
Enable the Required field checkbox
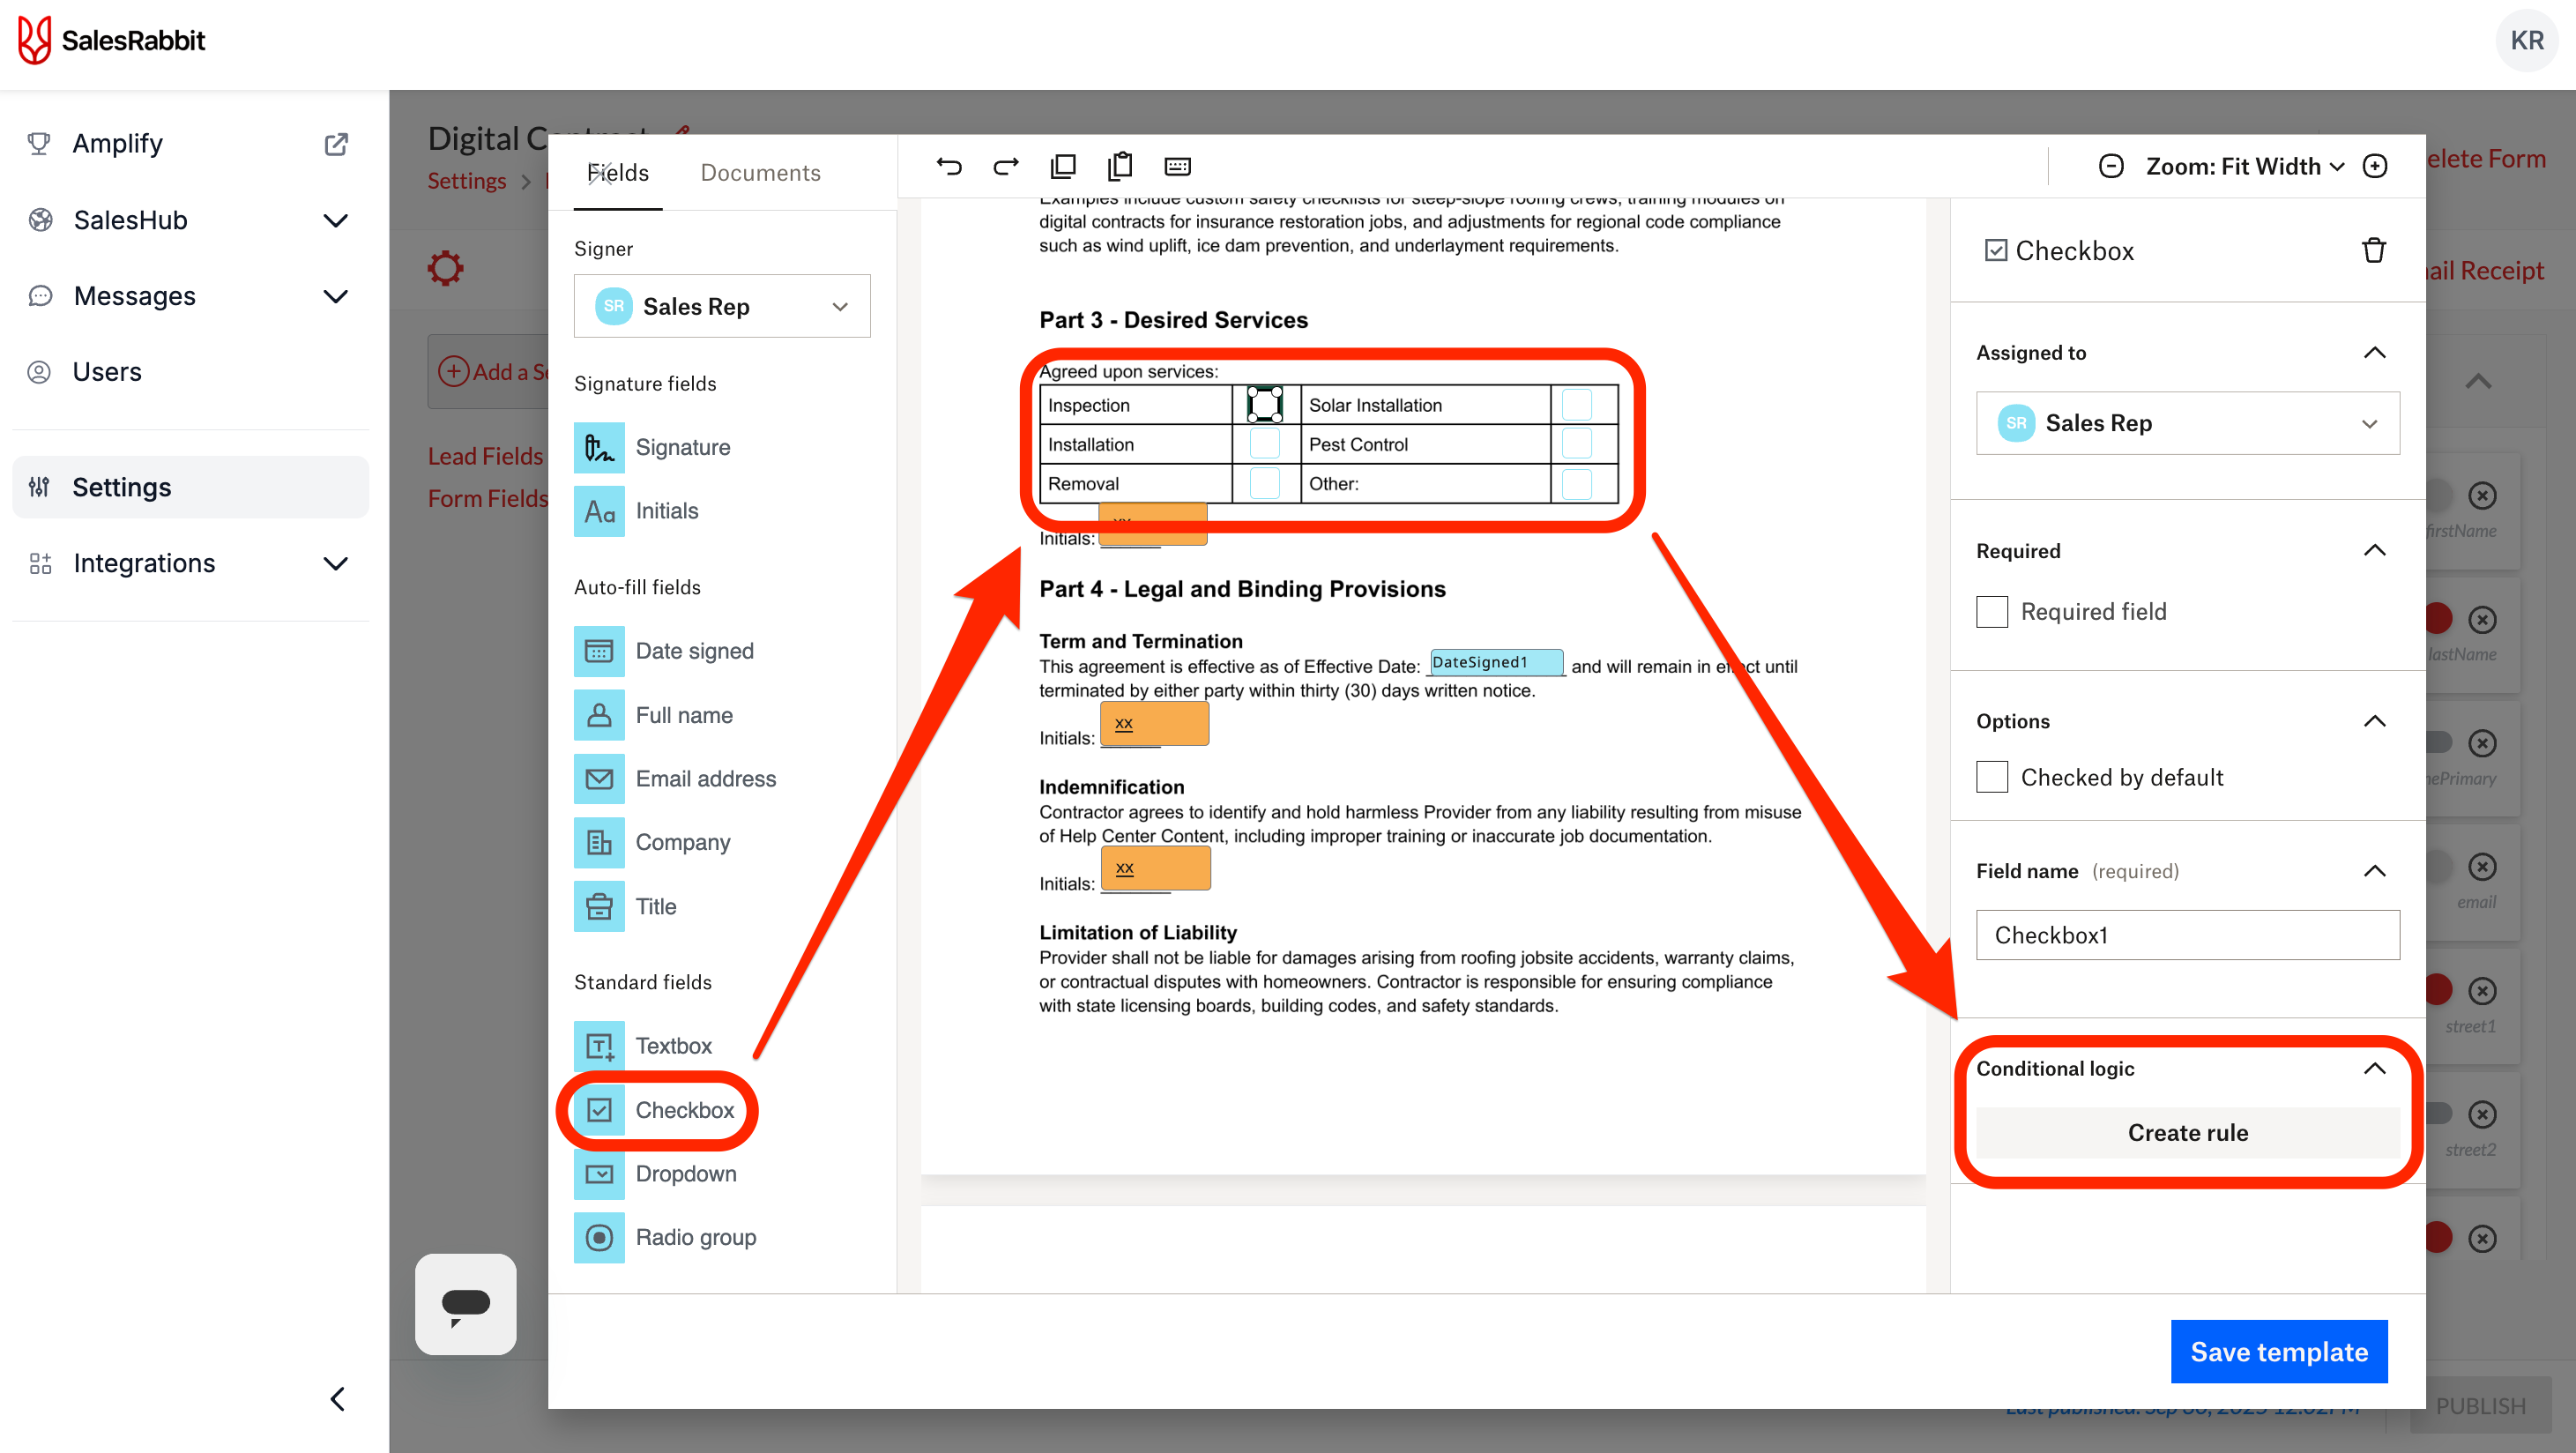[x=1992, y=611]
